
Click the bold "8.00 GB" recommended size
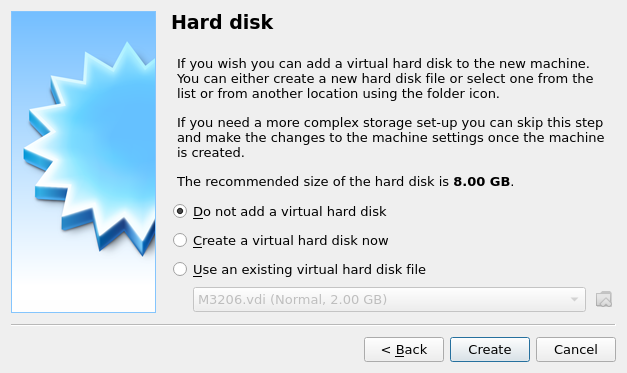(481, 182)
